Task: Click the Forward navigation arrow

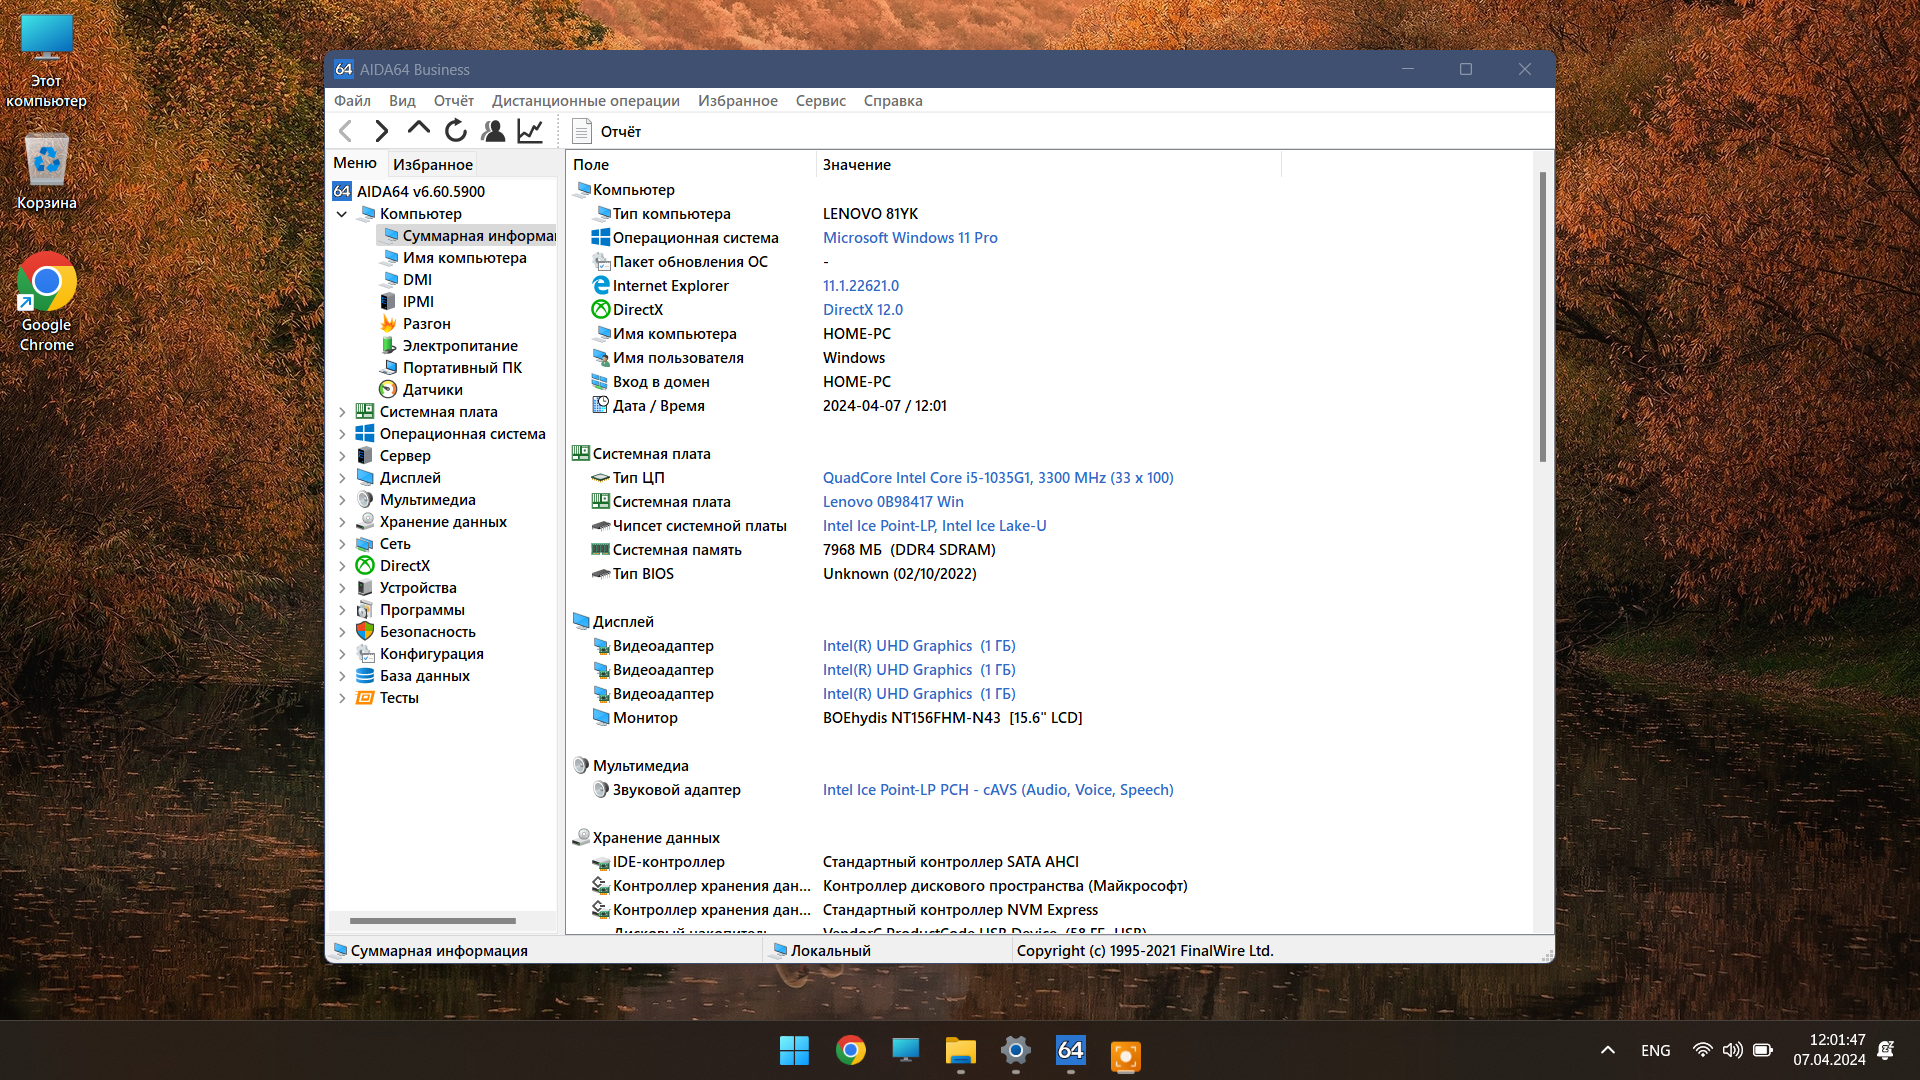Action: click(381, 131)
